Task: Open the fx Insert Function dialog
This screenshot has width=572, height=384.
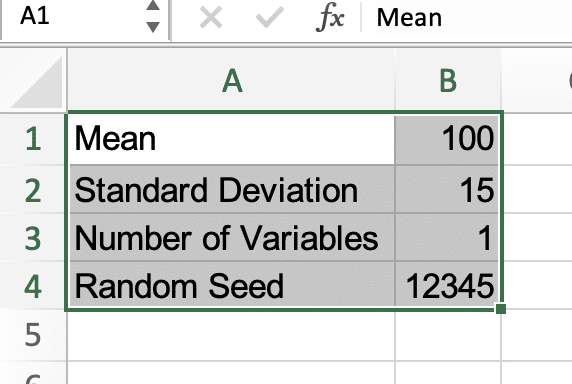Action: click(330, 17)
